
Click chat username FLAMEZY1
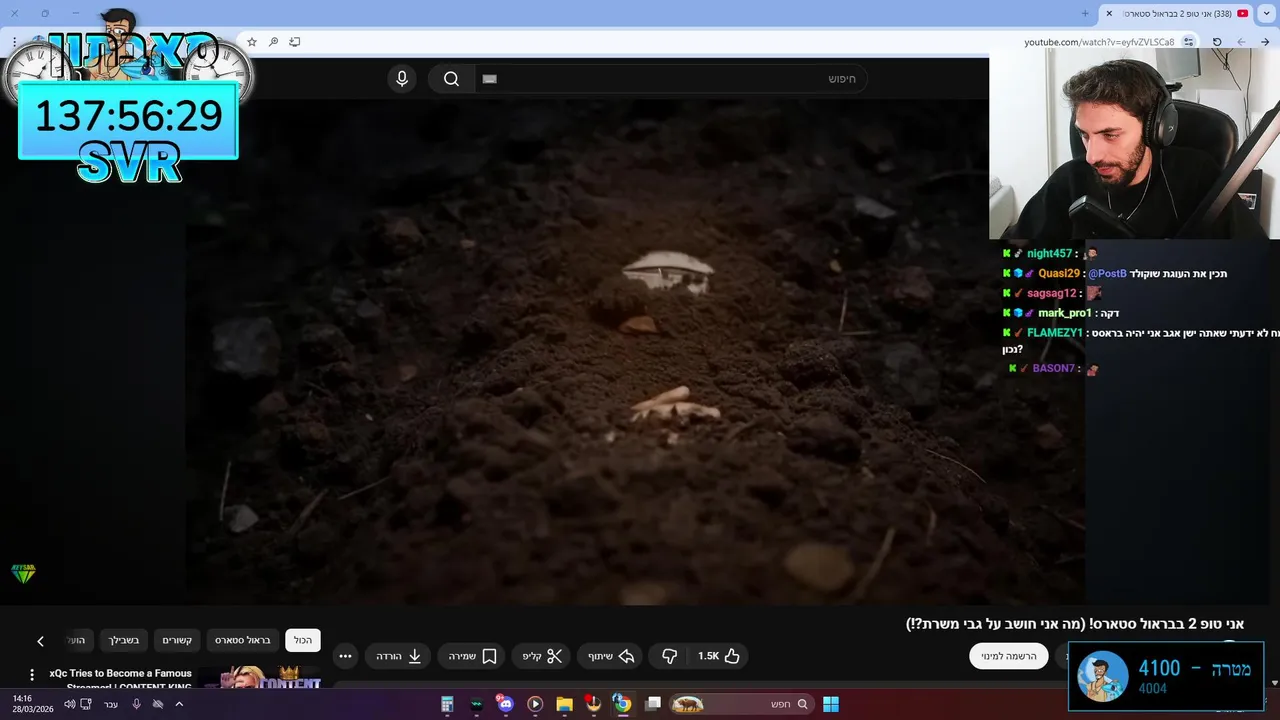point(1055,333)
